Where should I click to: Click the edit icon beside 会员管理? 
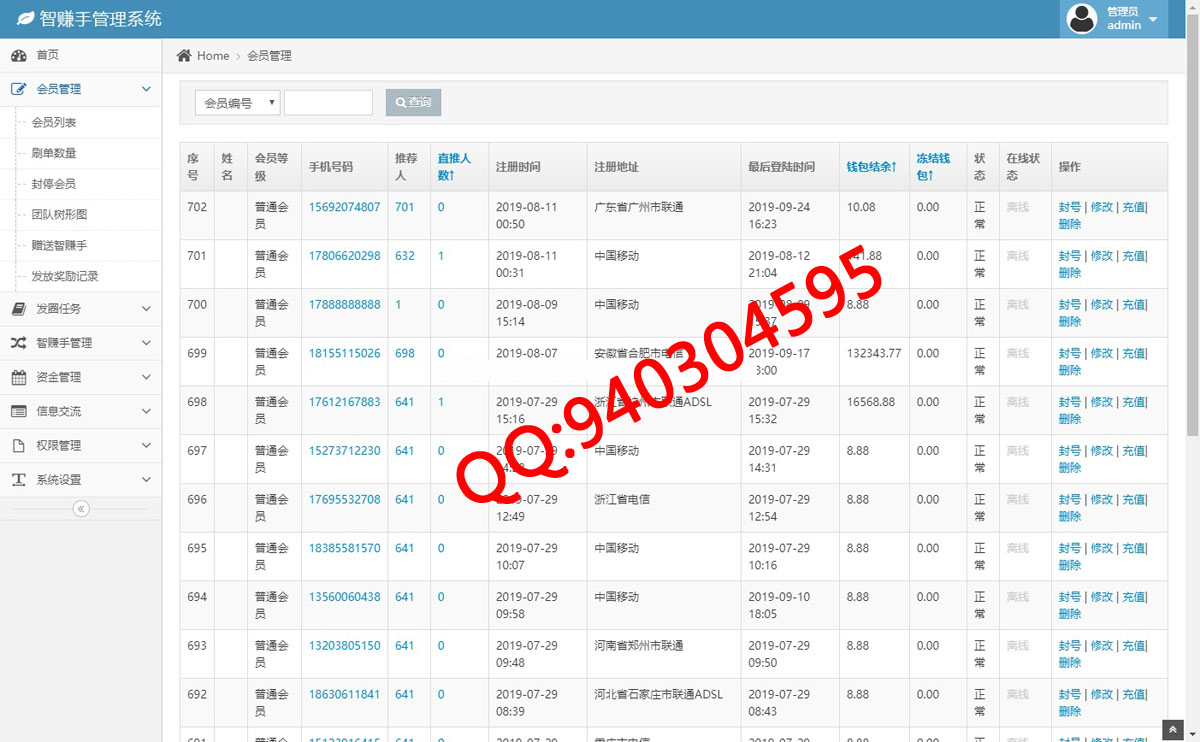point(18,89)
